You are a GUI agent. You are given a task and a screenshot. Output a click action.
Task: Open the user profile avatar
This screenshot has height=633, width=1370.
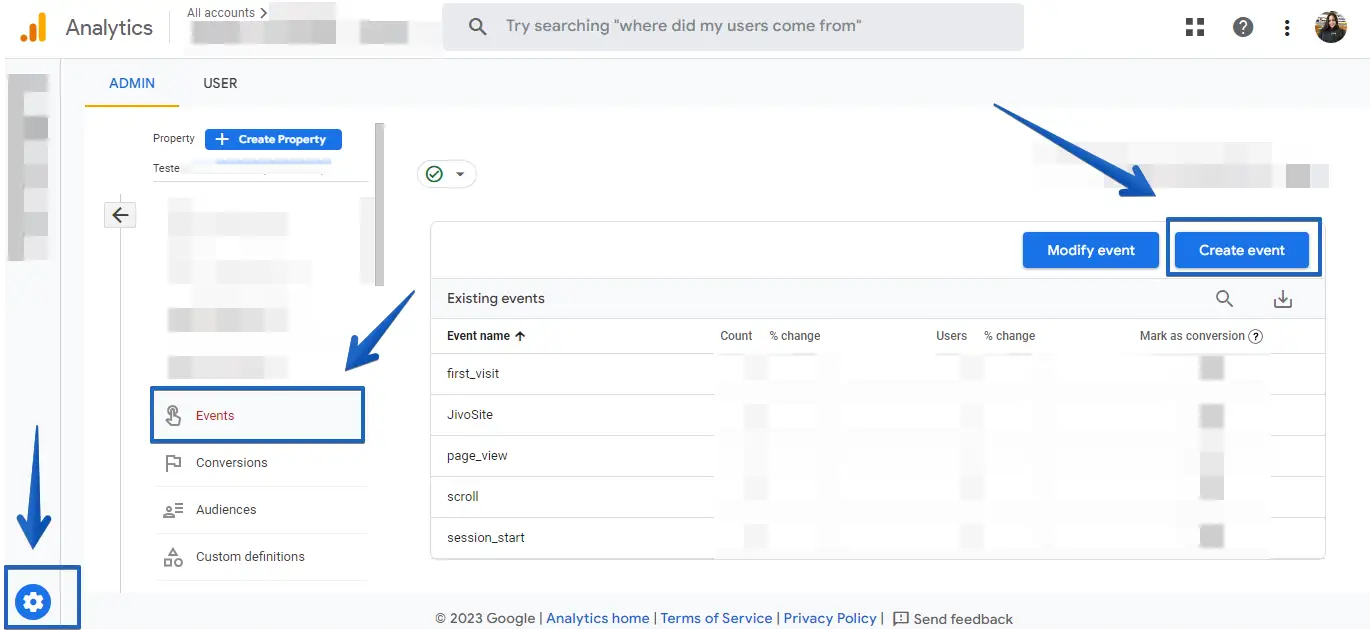[x=1330, y=27]
